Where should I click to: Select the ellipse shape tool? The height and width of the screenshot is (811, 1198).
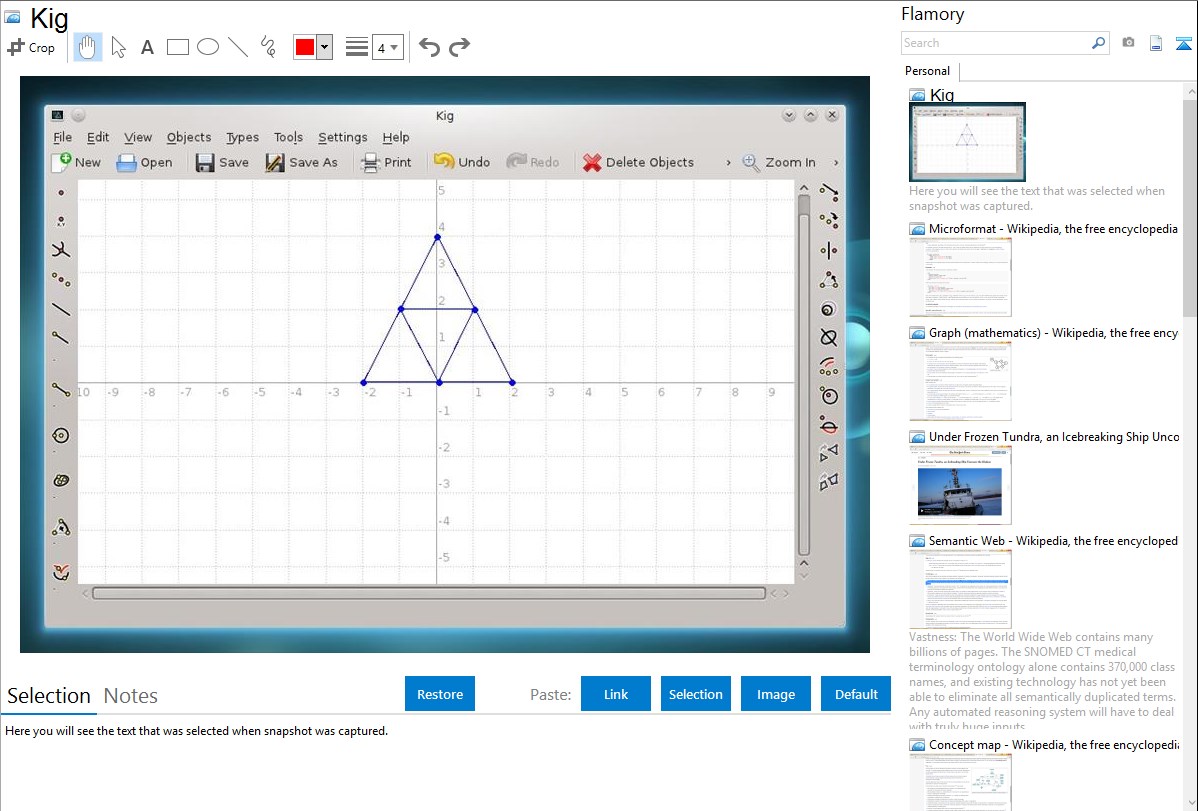pos(208,47)
